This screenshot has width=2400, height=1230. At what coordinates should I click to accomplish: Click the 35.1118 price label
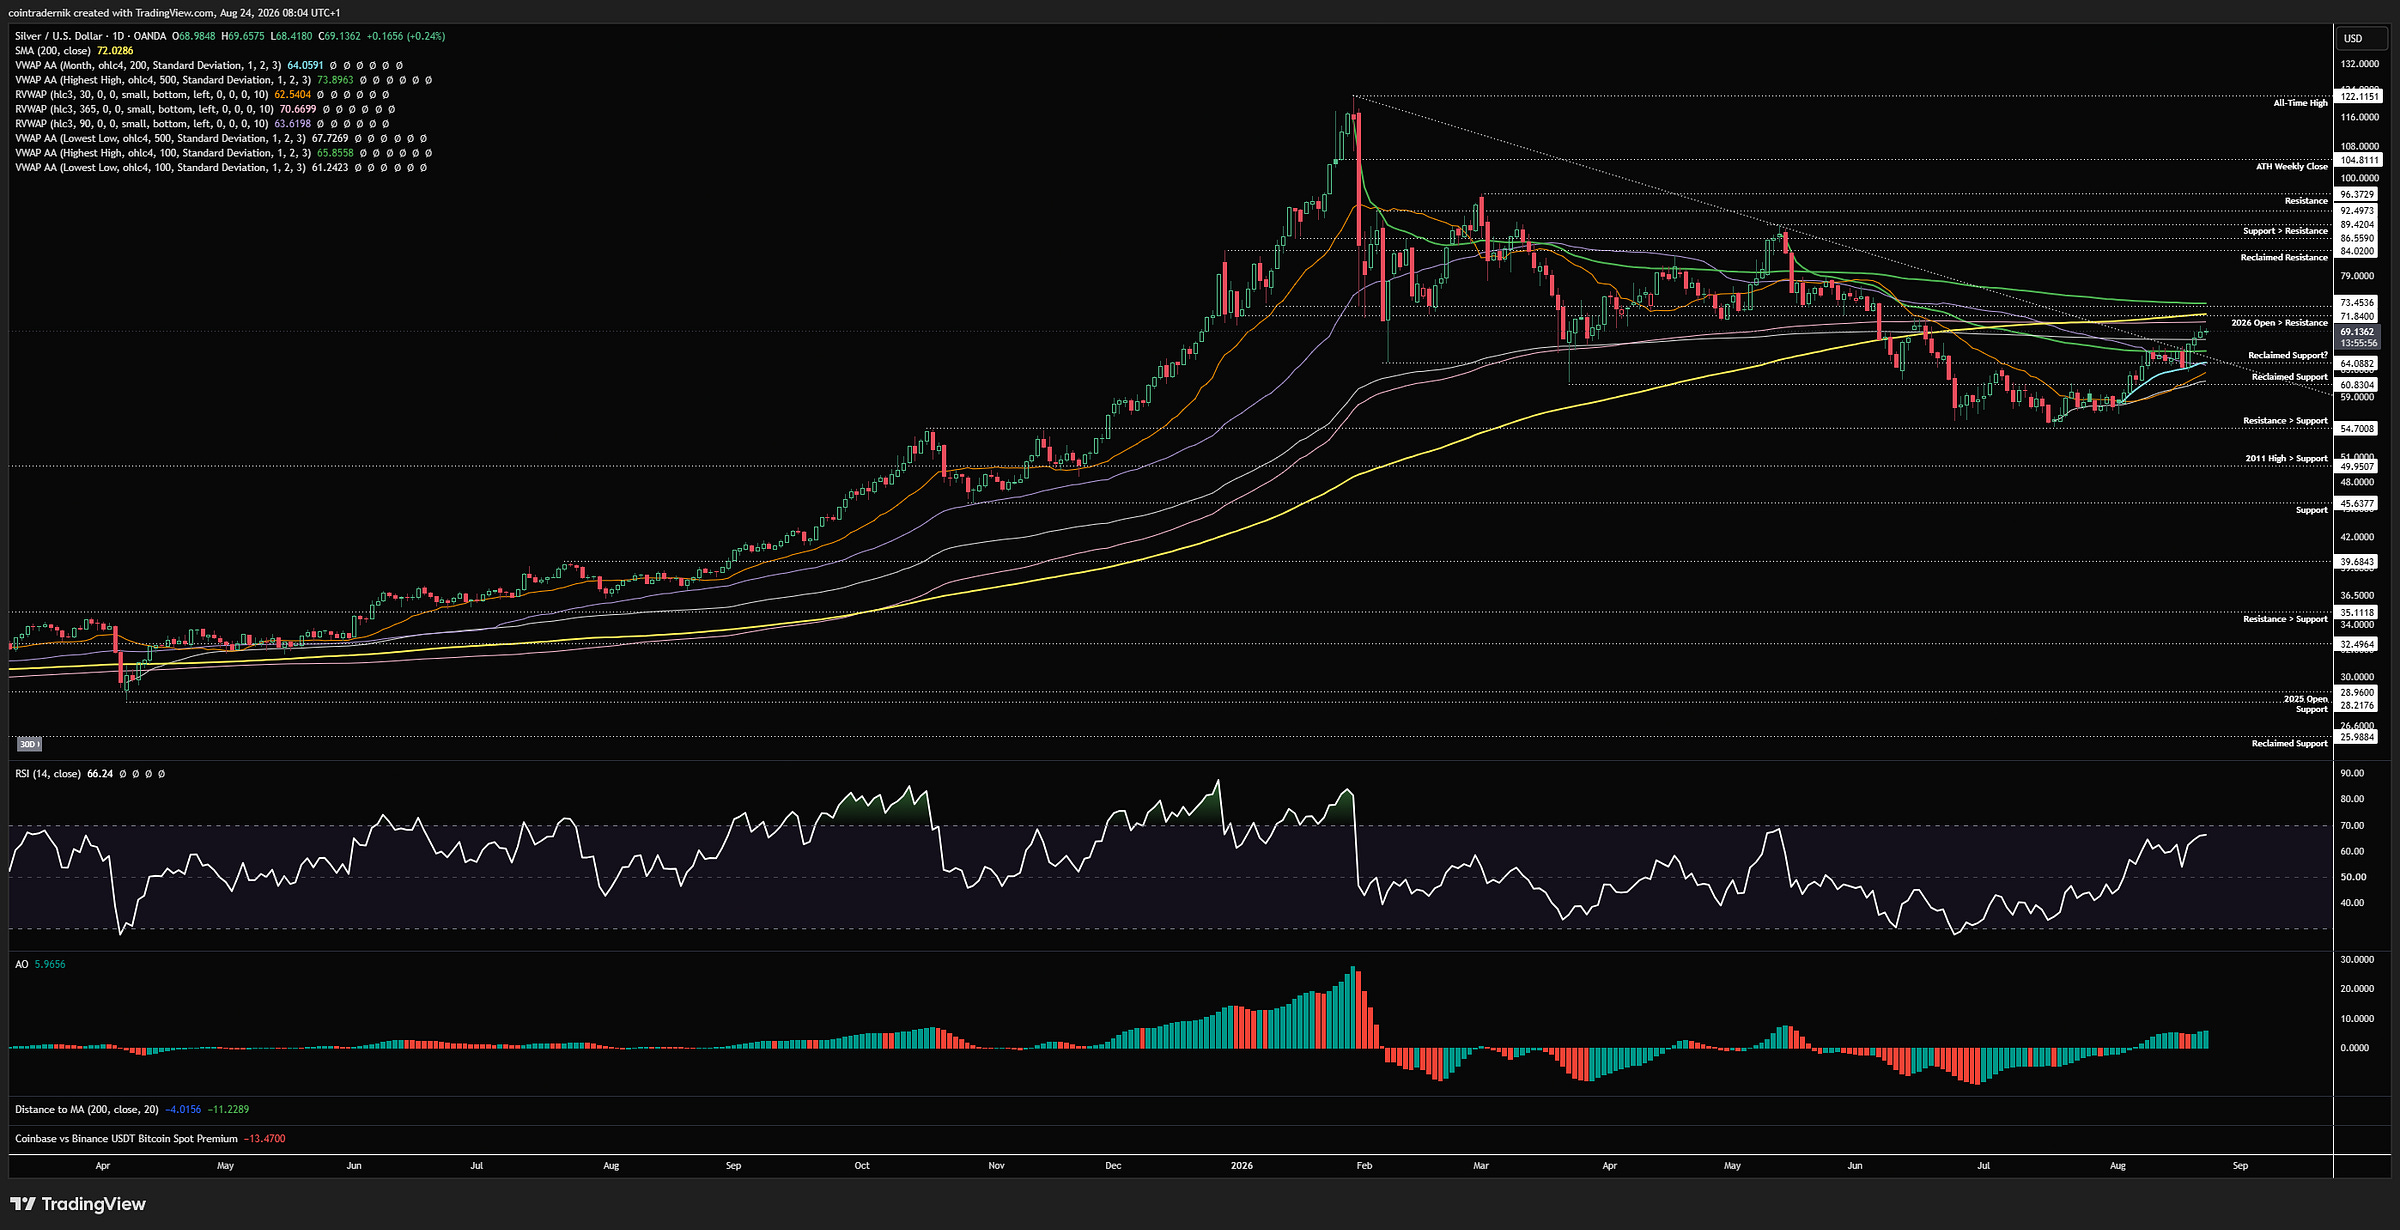(2357, 613)
